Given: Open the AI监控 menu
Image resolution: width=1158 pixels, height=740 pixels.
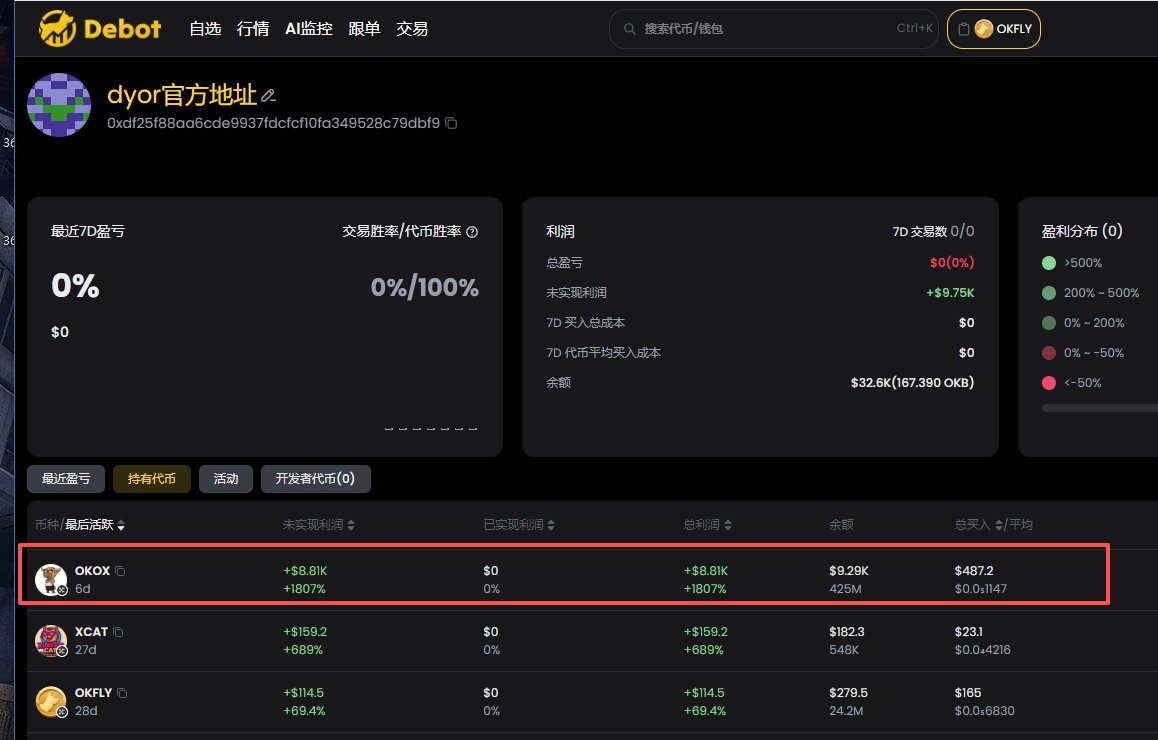Looking at the screenshot, I should [309, 29].
